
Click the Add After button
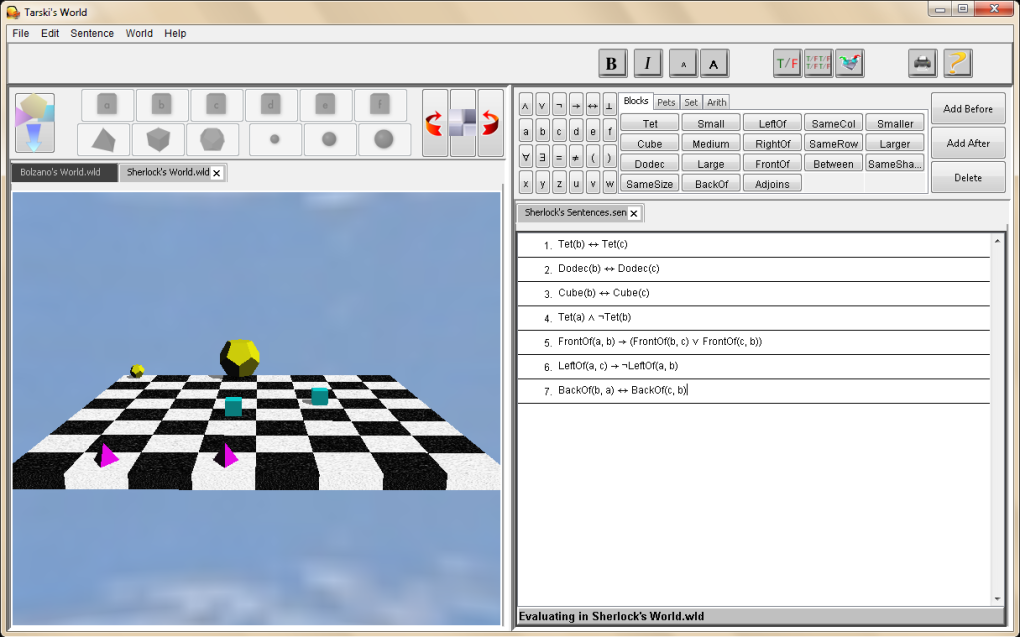point(968,143)
